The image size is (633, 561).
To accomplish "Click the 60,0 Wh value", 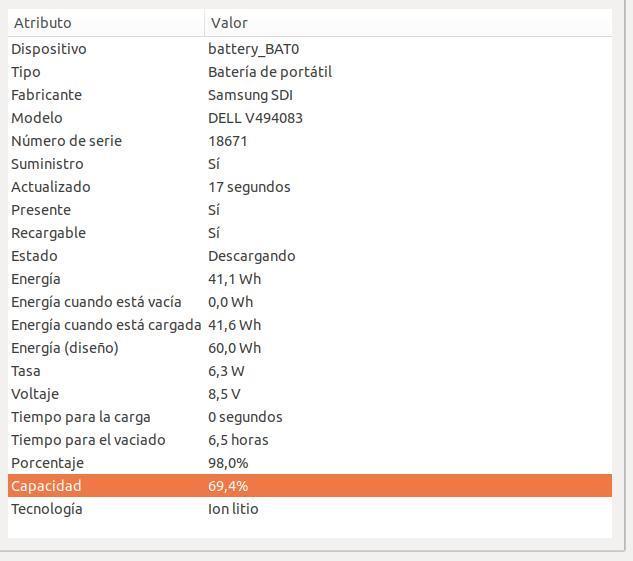I will pos(235,348).
